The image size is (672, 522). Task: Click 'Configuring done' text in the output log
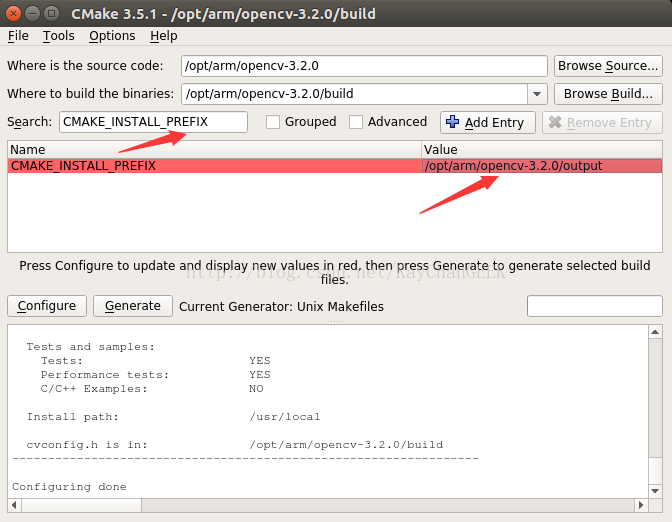coord(69,487)
